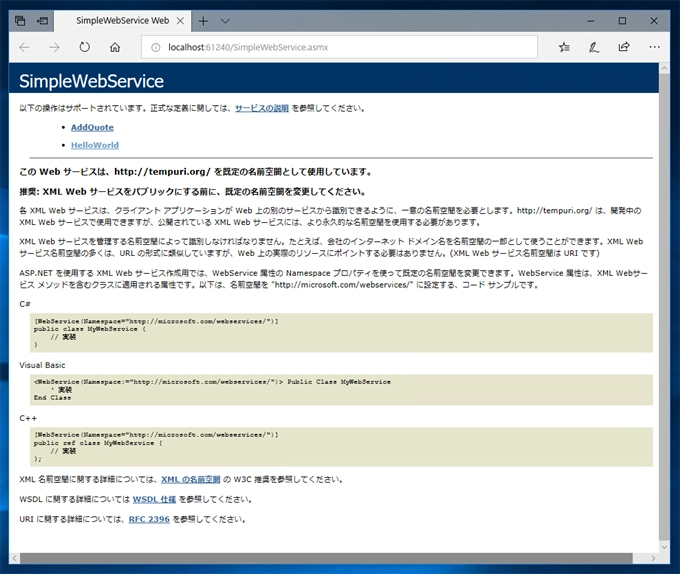680x574 pixels.
Task: Click the horizontal scrollbar right arrow
Action: pos(653,558)
